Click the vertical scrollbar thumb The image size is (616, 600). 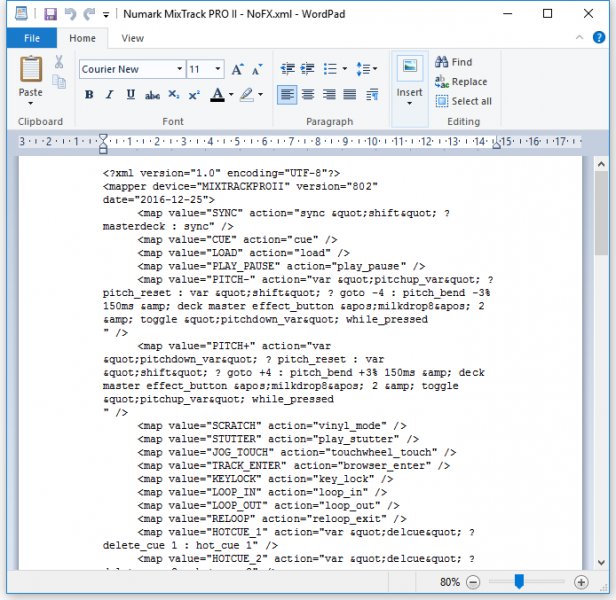601,213
